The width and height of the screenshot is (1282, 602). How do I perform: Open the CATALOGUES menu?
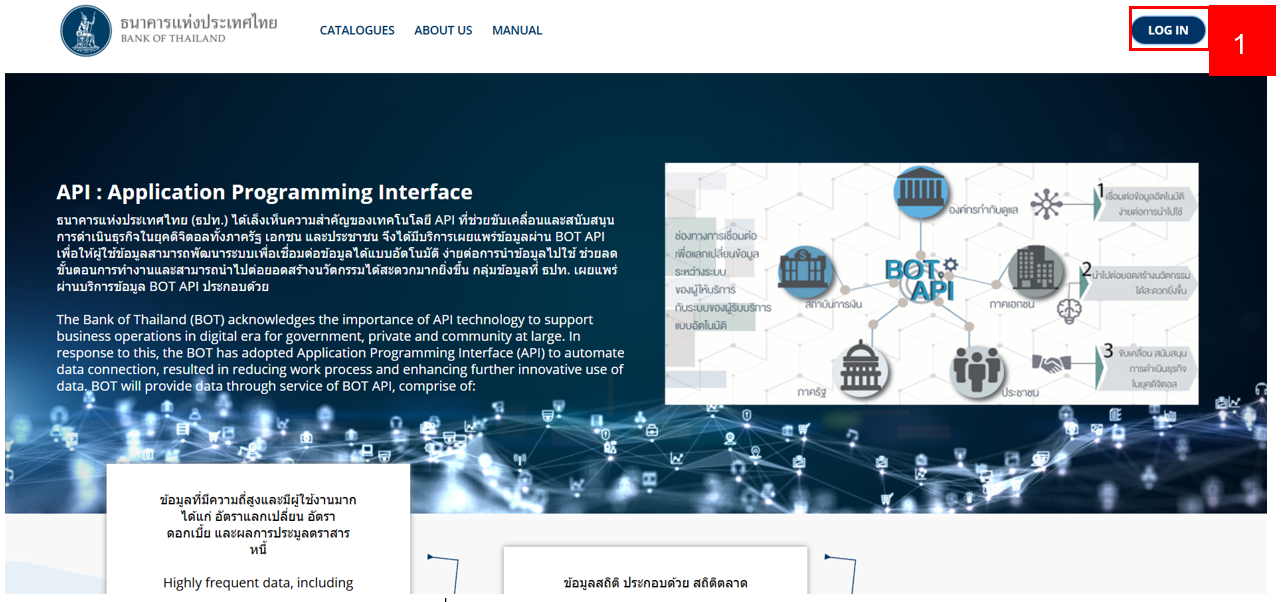357,30
